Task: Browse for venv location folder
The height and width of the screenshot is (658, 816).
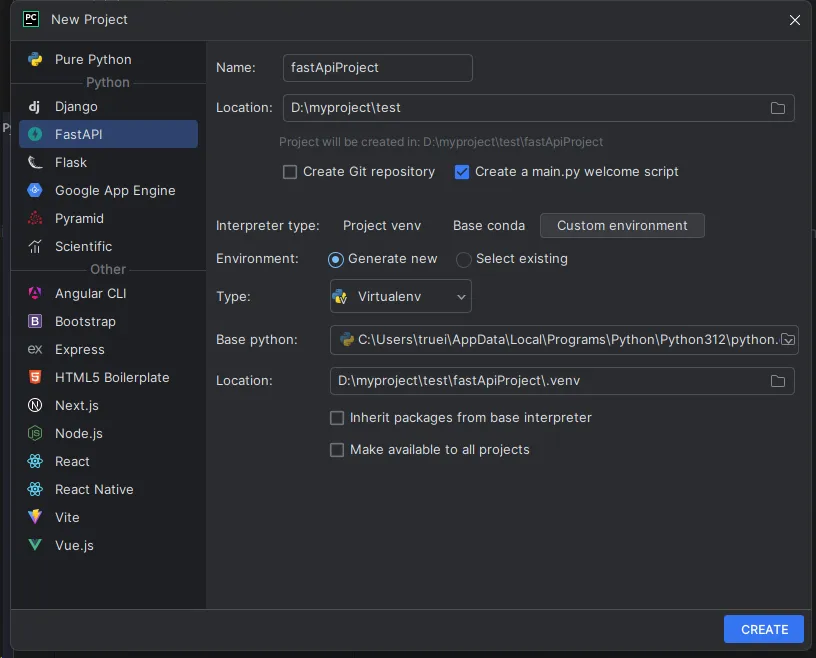Action: click(x=777, y=381)
